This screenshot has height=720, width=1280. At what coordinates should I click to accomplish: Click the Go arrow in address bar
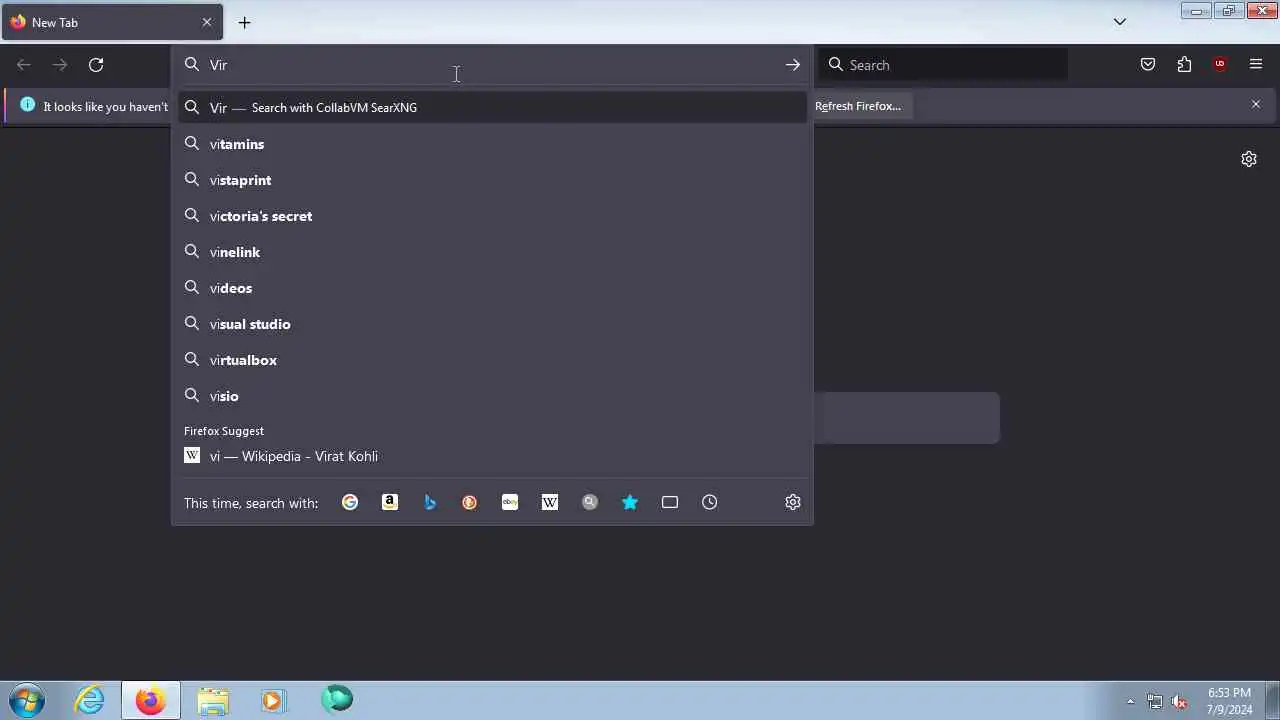coord(793,65)
